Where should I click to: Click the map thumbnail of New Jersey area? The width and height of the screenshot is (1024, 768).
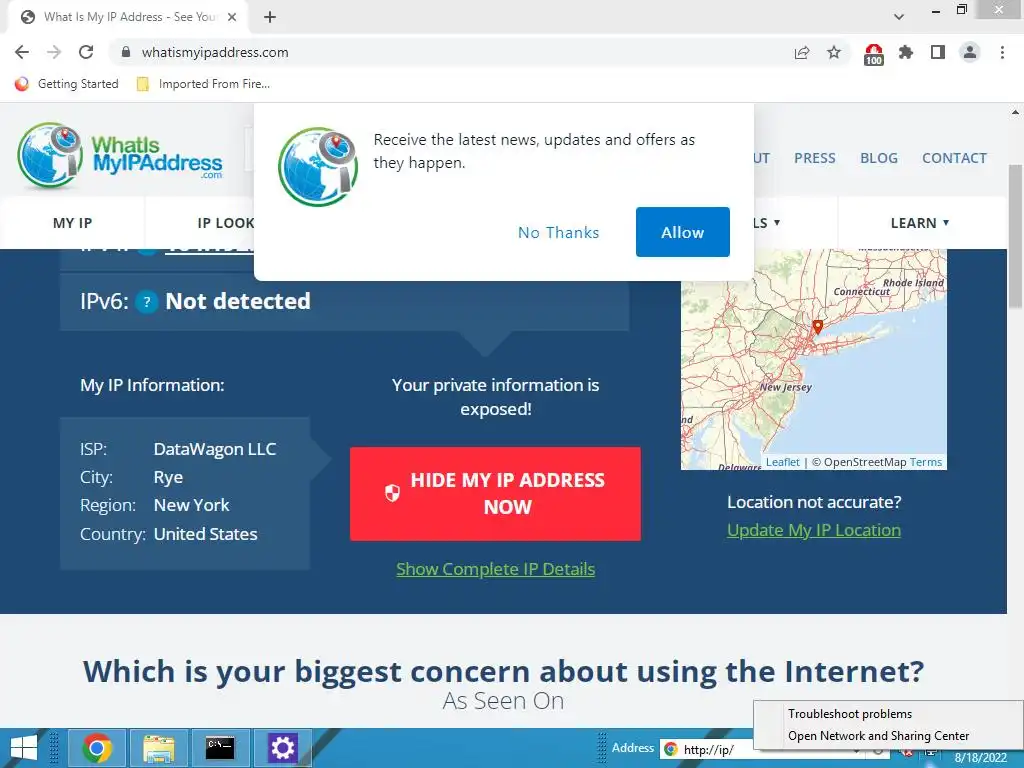(814, 359)
